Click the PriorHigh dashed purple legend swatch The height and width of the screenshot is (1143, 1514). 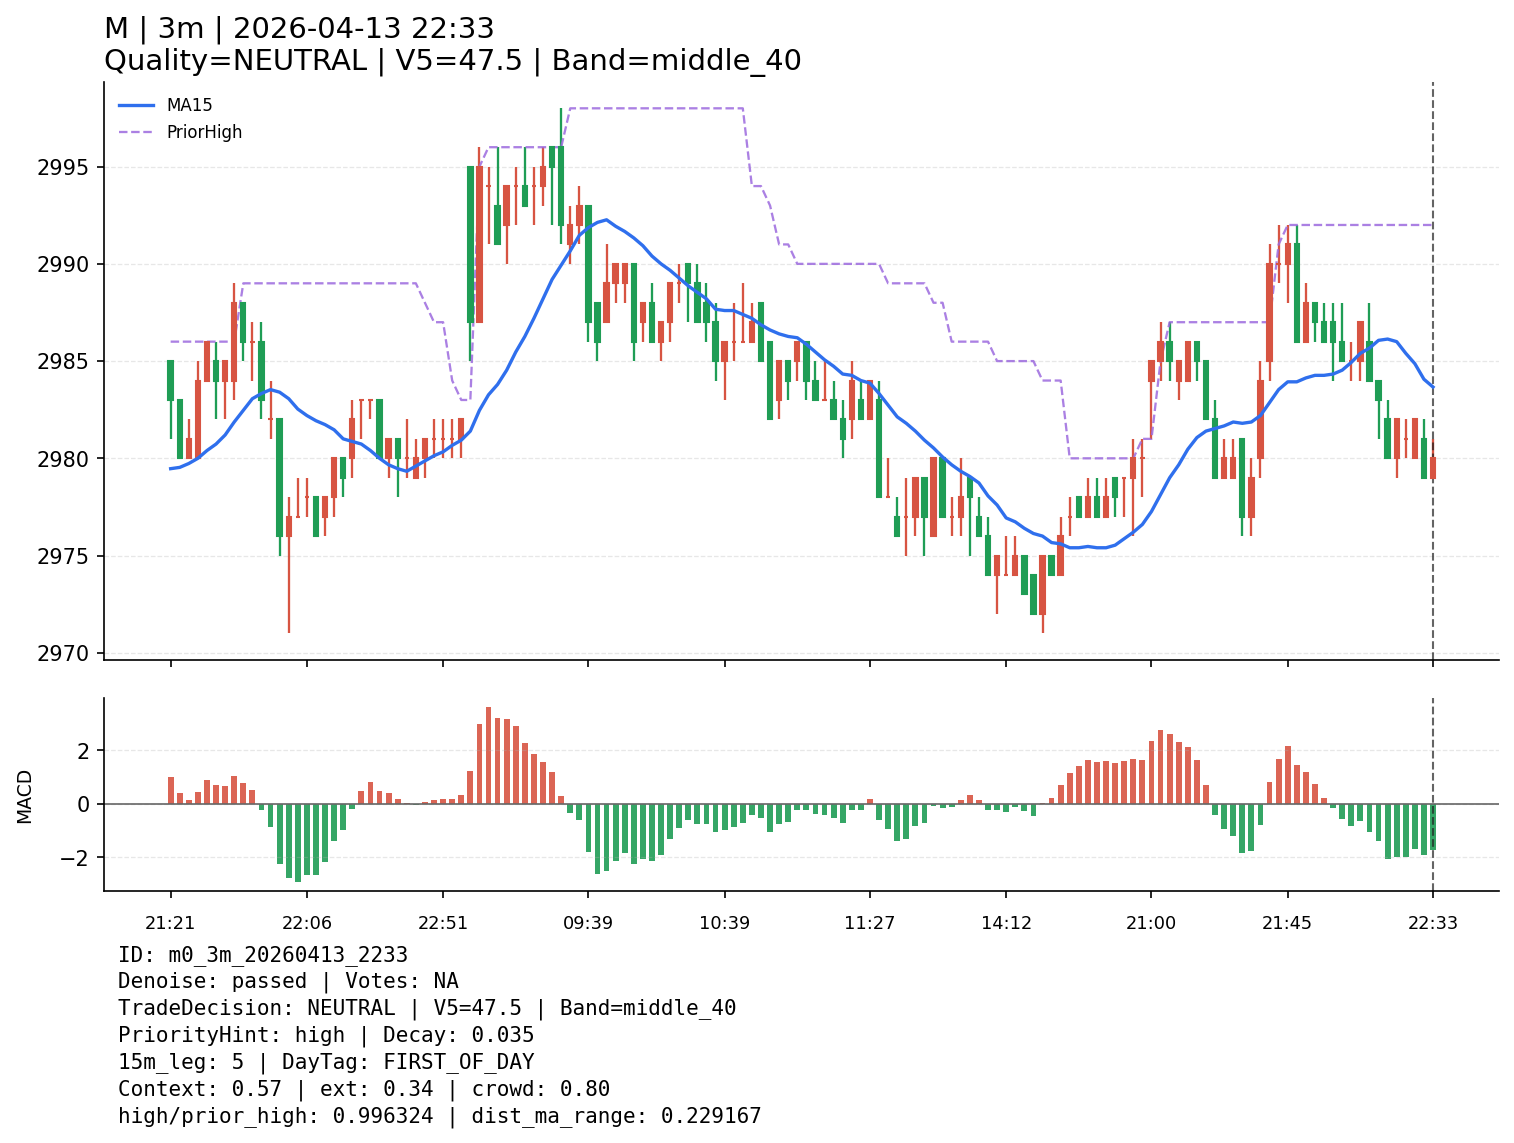[x=137, y=132]
